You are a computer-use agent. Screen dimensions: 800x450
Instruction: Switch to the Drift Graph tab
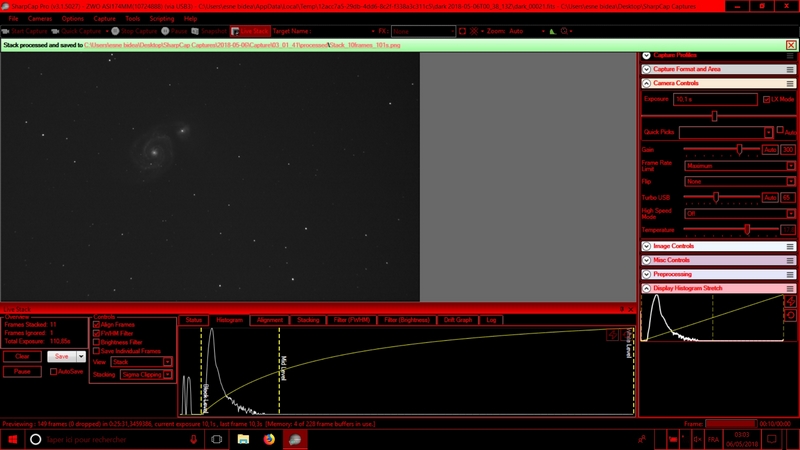point(458,320)
